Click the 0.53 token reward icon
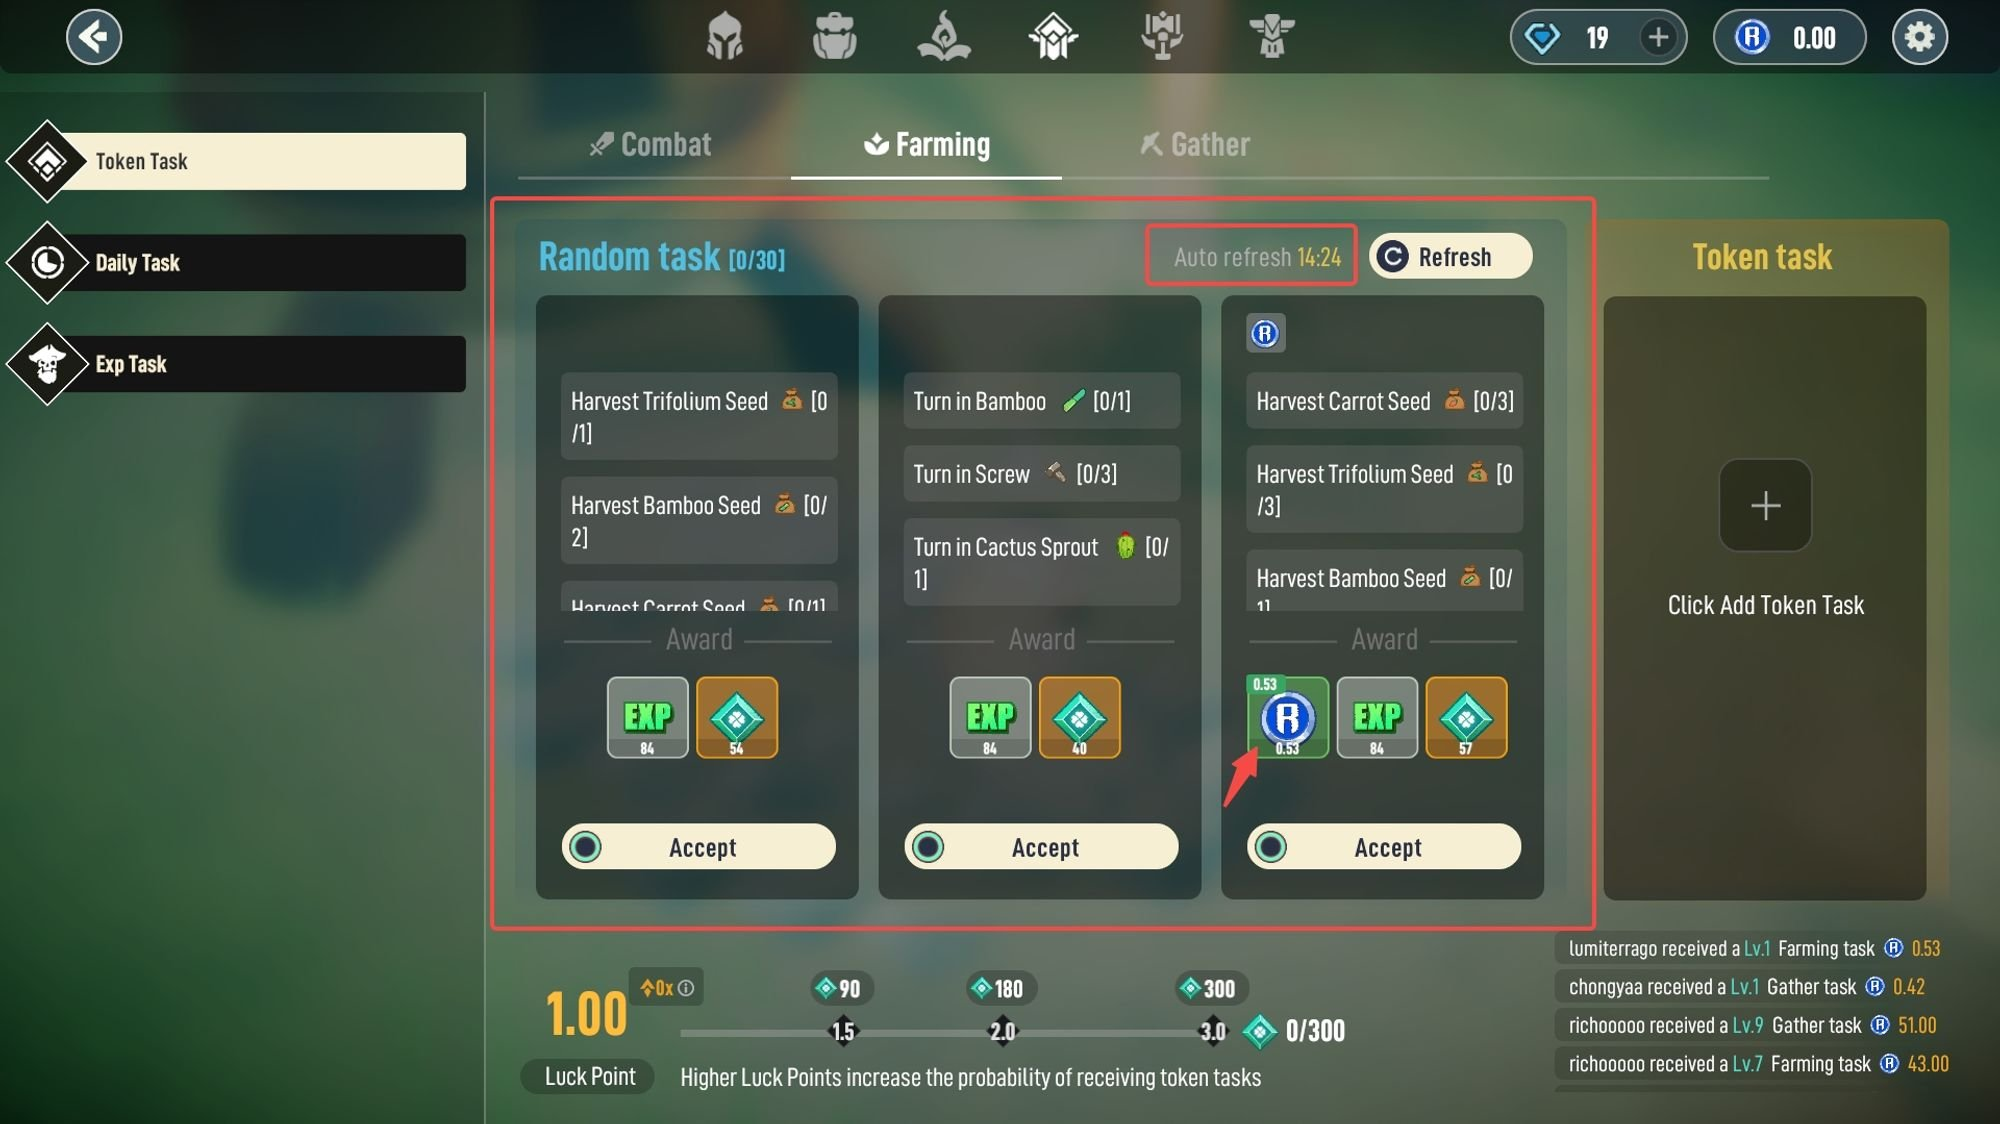The width and height of the screenshot is (2000, 1124). pos(1287,717)
